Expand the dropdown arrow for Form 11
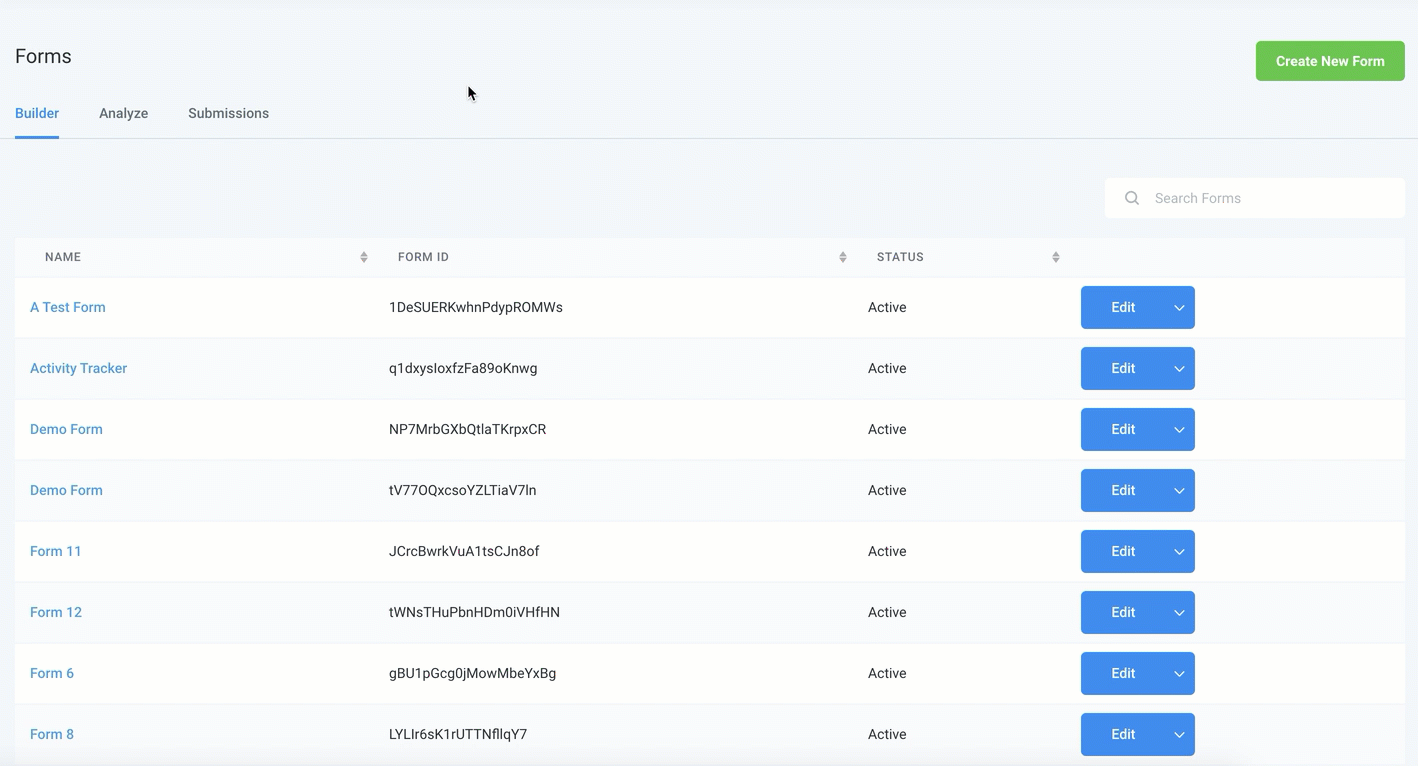The image size is (1418, 766). pos(1179,551)
